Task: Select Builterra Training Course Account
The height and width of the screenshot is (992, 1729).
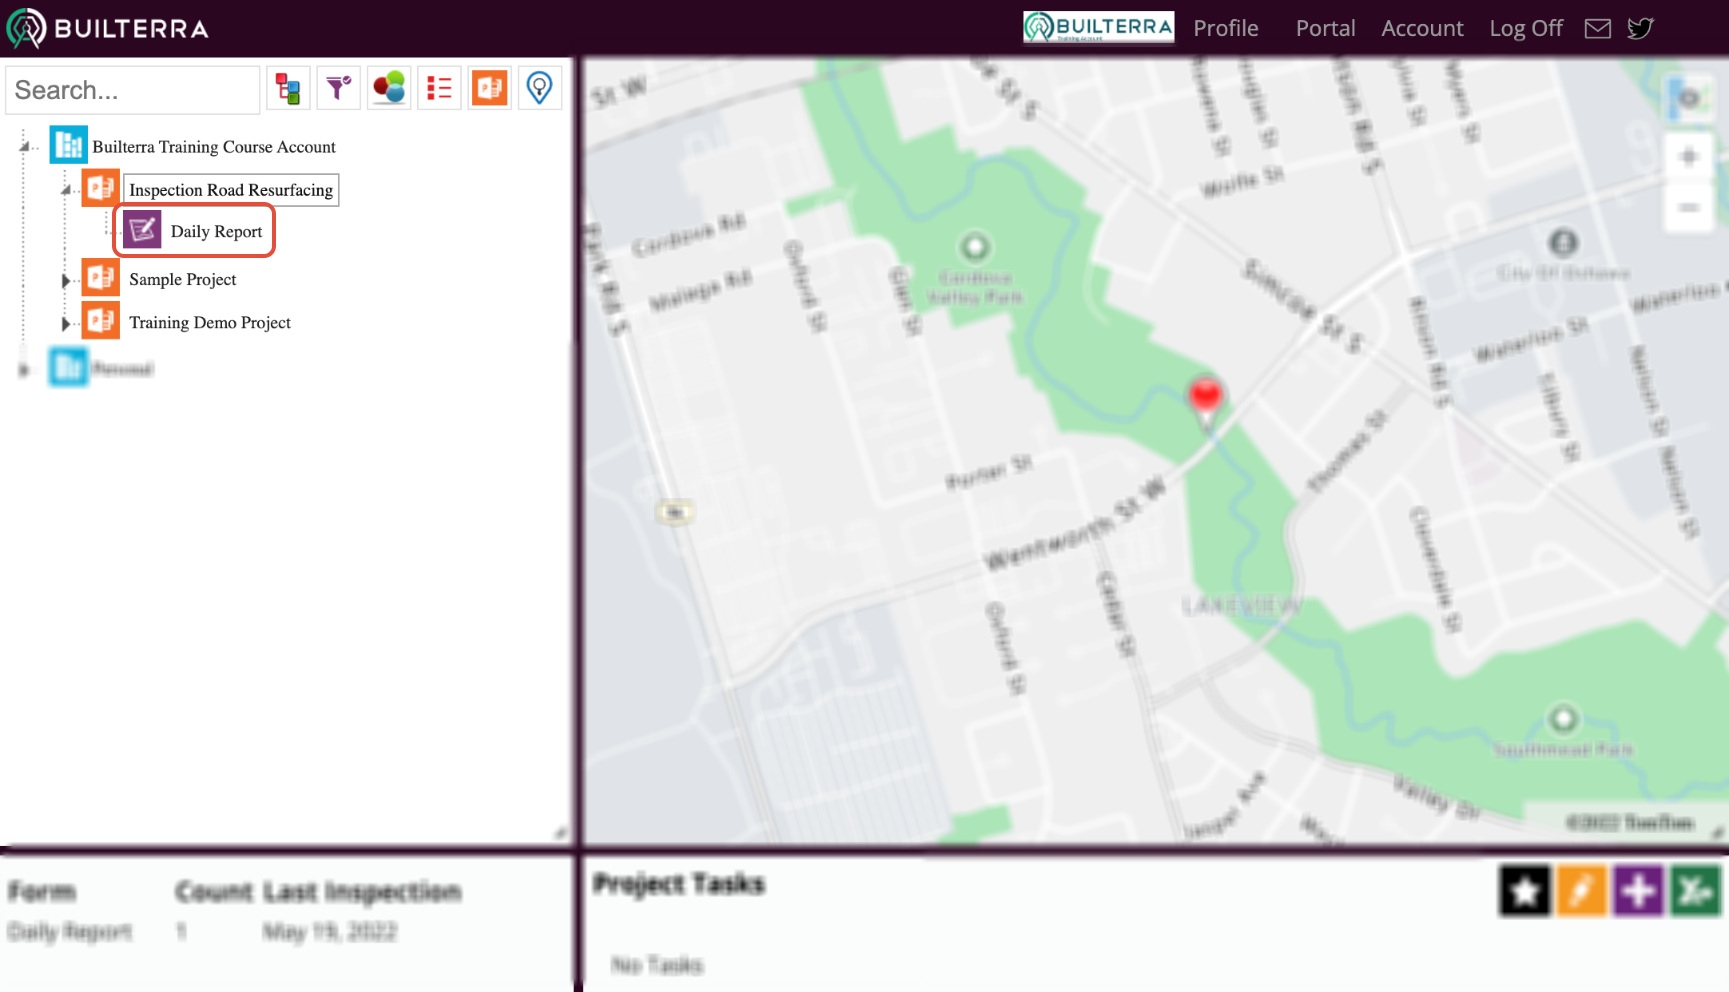Action: coord(214,147)
